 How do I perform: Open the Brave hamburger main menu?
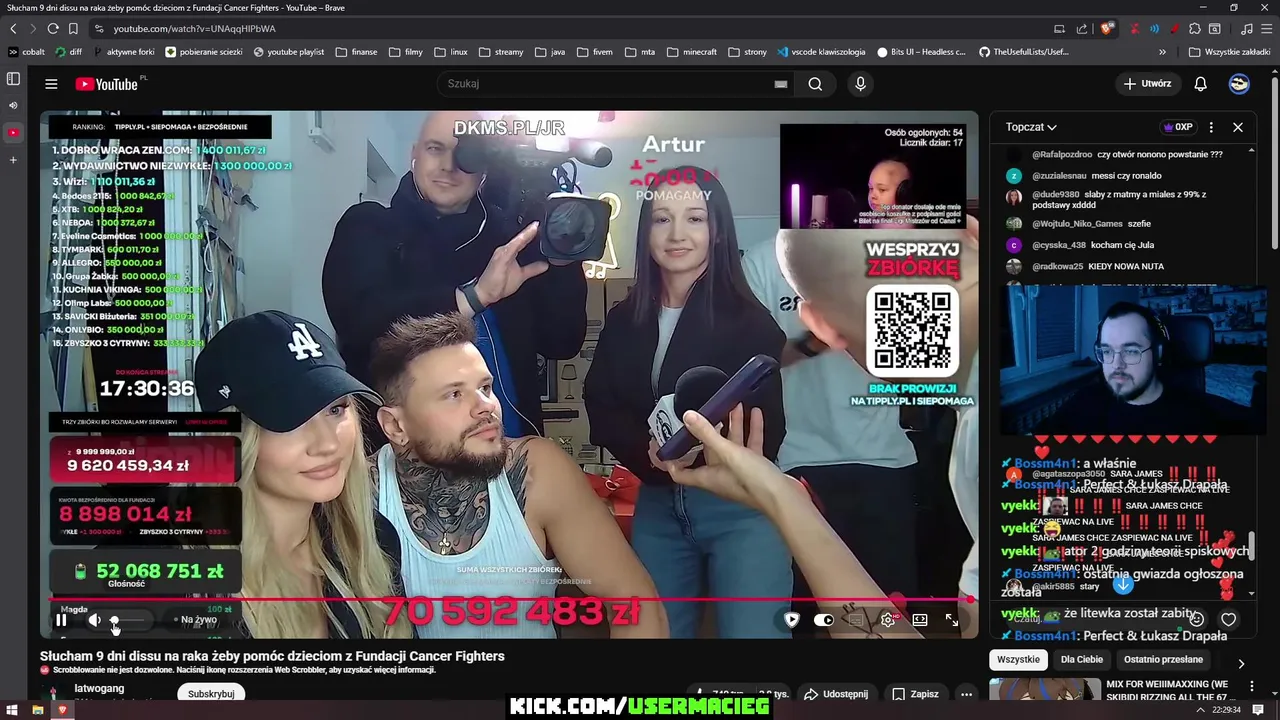click(x=1265, y=29)
